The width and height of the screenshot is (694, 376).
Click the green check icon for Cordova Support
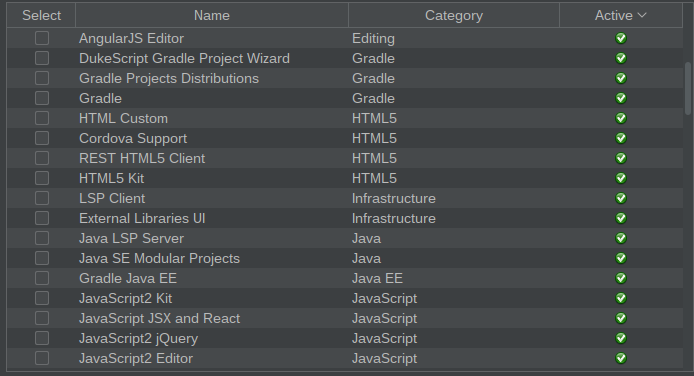621,138
